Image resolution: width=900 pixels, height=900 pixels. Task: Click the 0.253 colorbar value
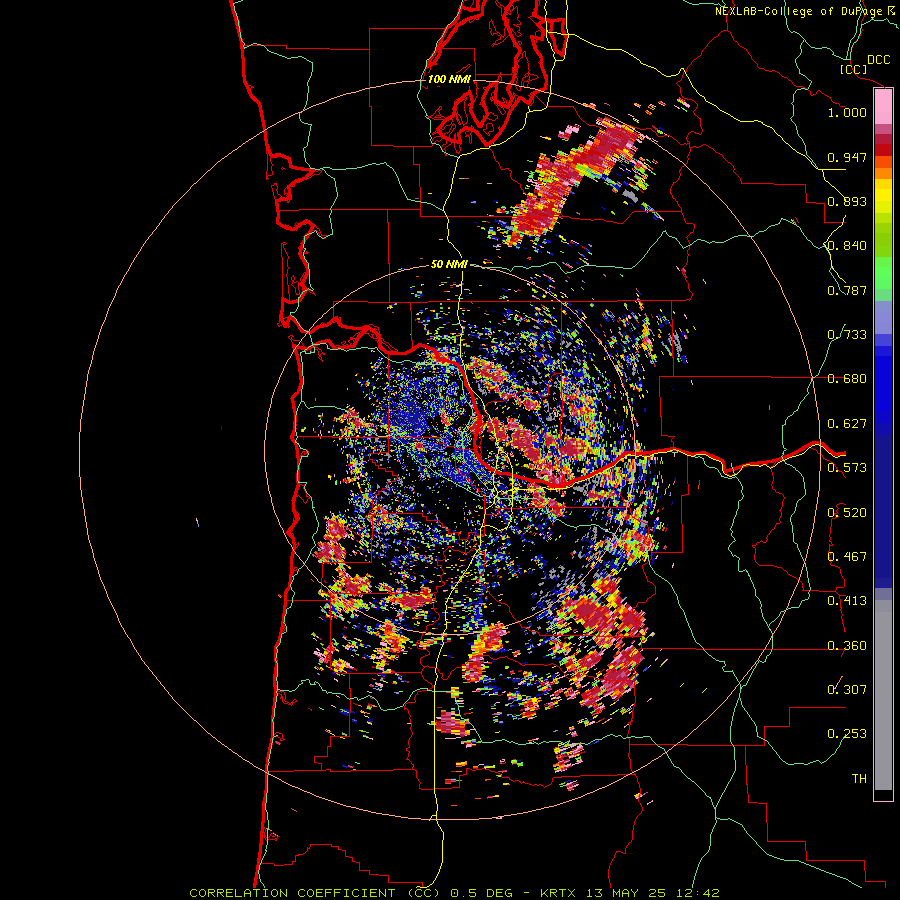847,734
